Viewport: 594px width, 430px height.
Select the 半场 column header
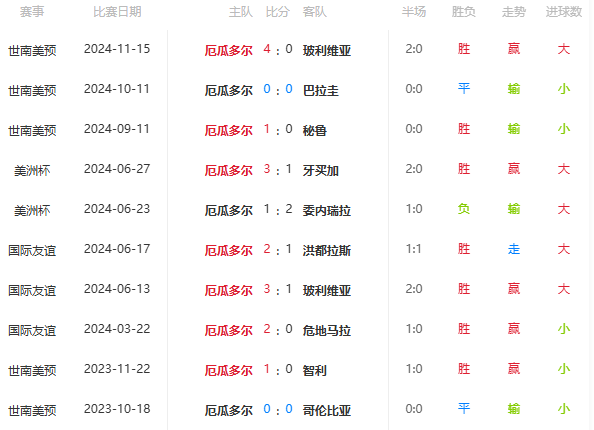(x=414, y=12)
